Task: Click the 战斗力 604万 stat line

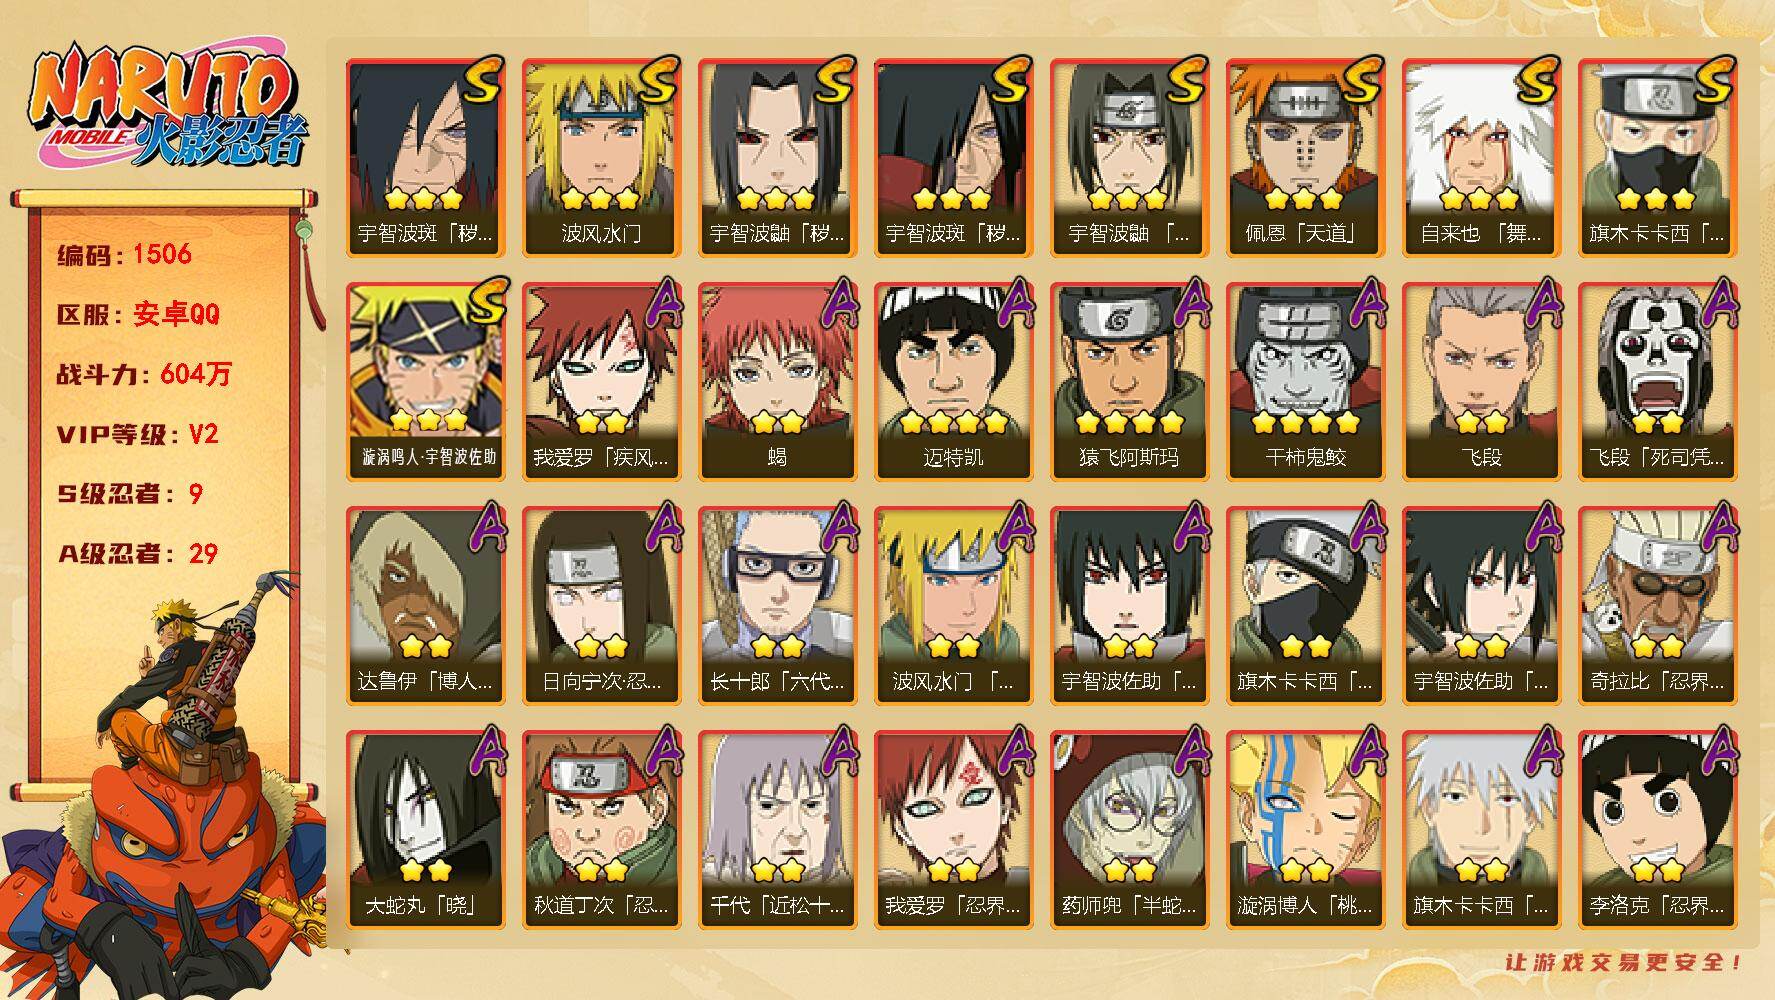Action: coord(144,374)
